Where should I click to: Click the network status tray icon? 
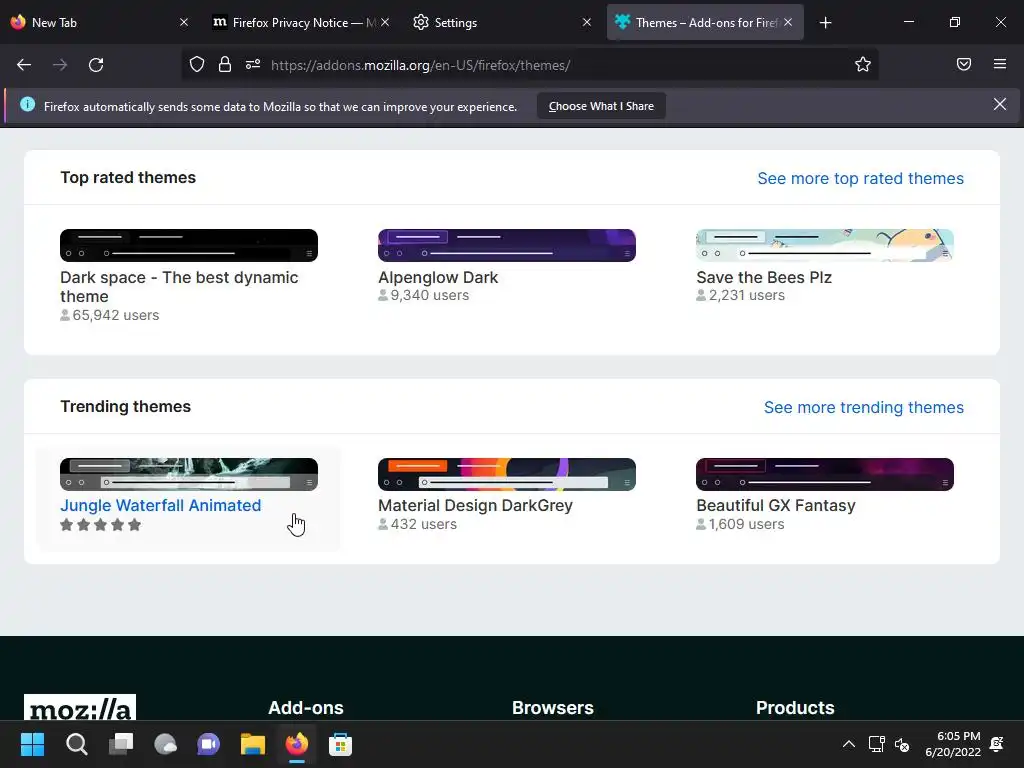click(x=876, y=744)
